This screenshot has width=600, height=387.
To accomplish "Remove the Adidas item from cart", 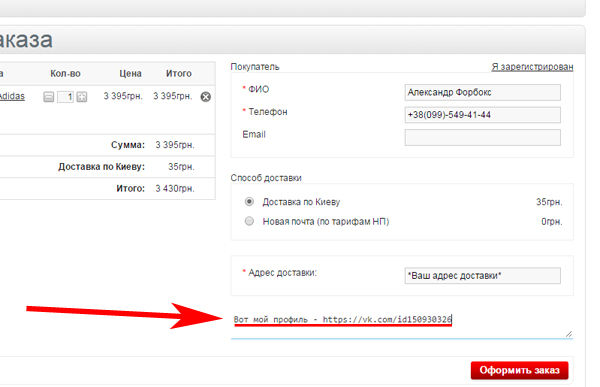I will (x=205, y=97).
